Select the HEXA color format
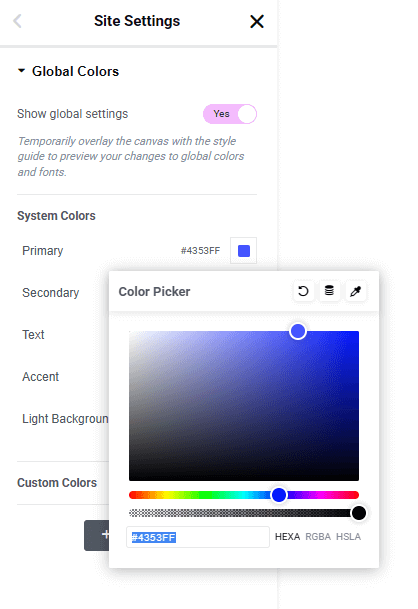Screen dimensions: 418x609 pos(287,537)
